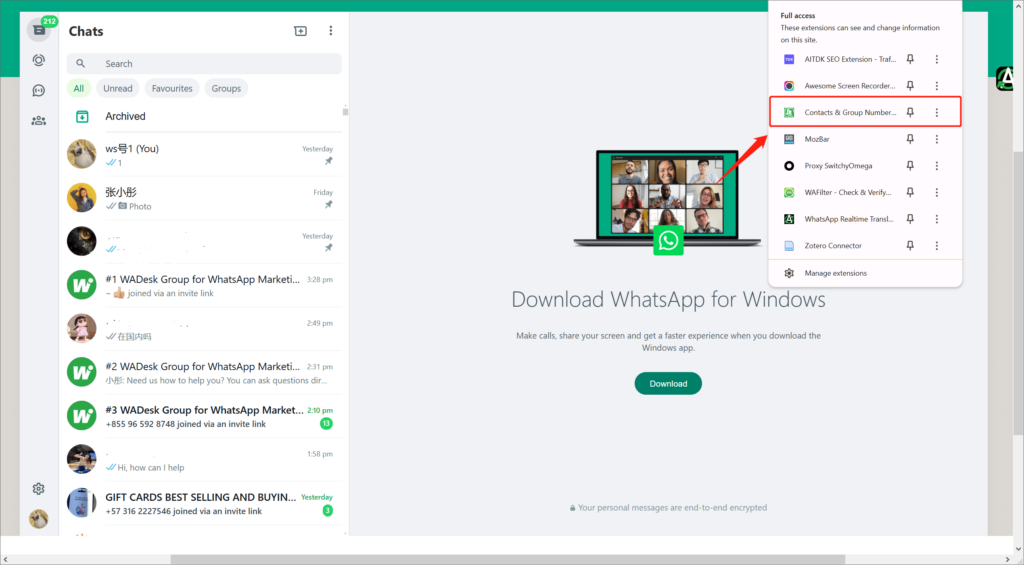
Task: Pin the Proxy SwitchyOmega extension
Action: [910, 166]
